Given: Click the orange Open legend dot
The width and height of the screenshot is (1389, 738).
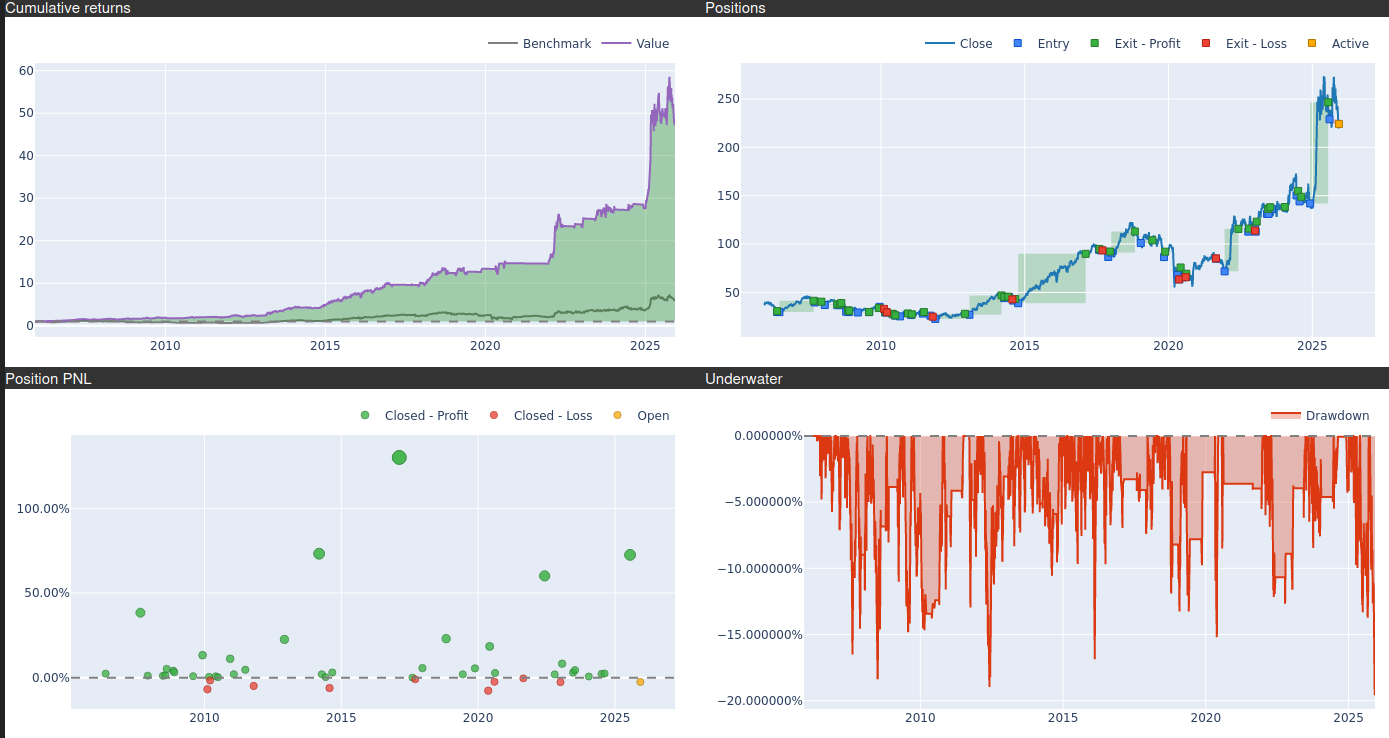Looking at the screenshot, I should (x=617, y=416).
